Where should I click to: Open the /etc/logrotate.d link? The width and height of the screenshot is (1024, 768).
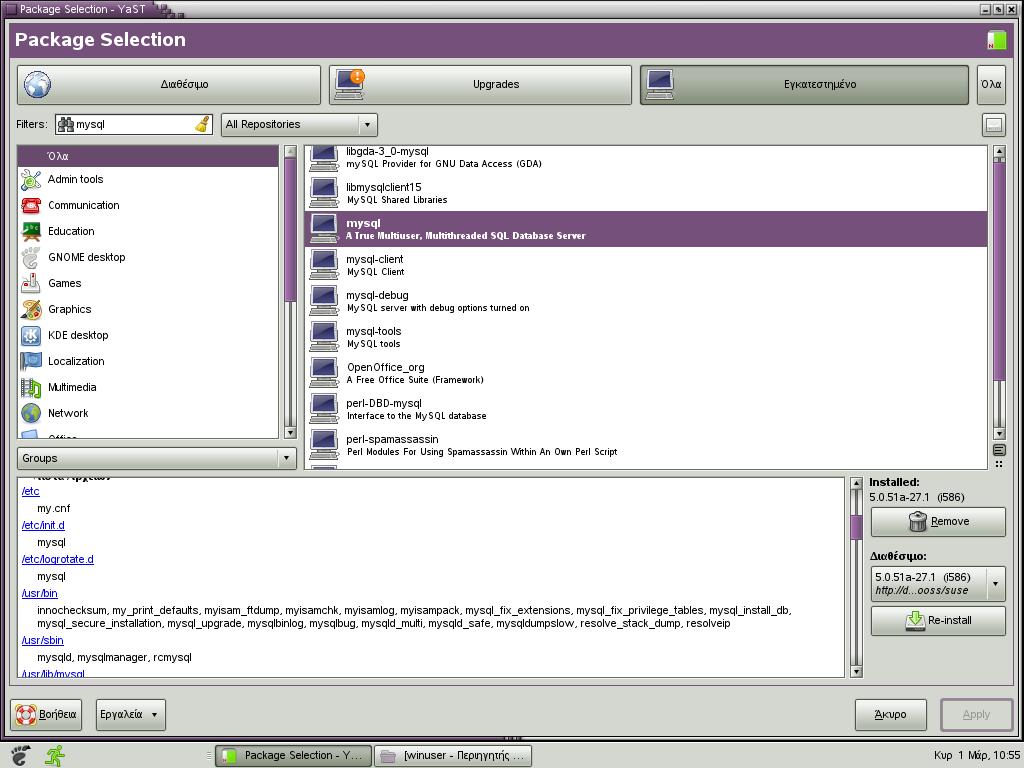pos(57,559)
